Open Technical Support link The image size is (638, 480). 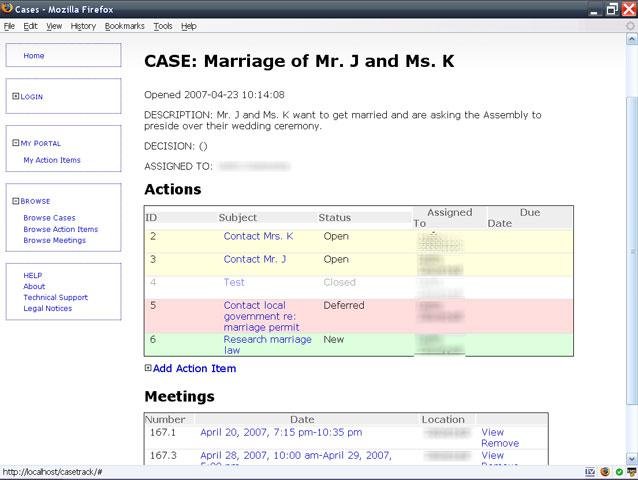pos(55,297)
